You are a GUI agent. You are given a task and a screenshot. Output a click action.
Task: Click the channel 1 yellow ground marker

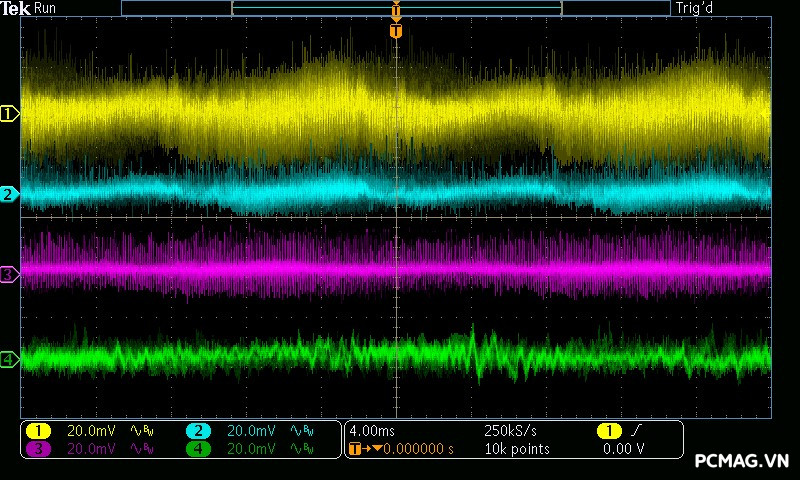pos(9,114)
